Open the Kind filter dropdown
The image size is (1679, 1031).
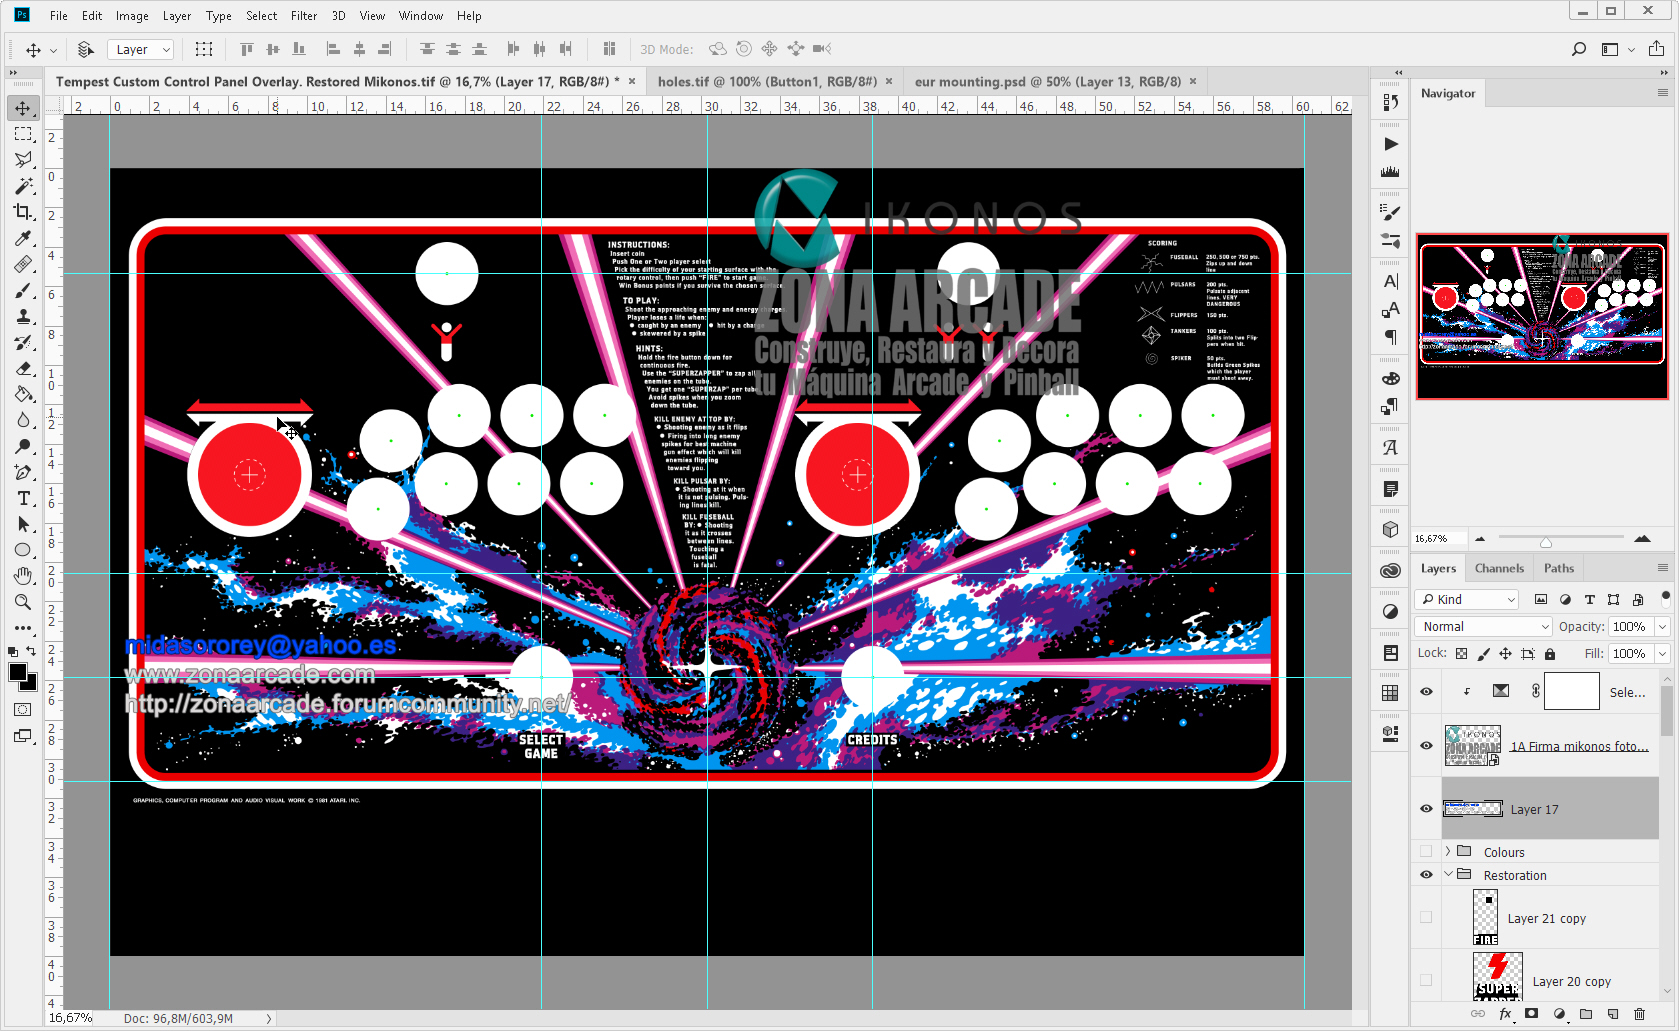pyautogui.click(x=1466, y=599)
